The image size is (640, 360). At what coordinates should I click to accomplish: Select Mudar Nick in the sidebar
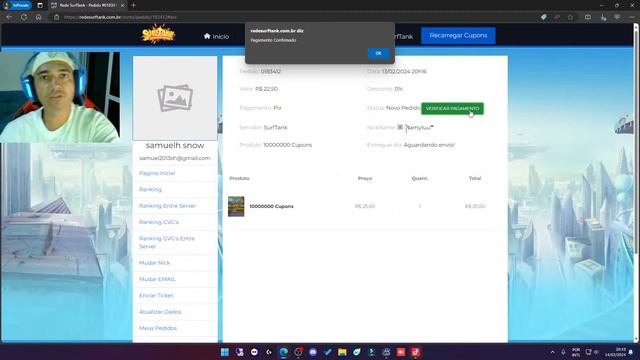point(154,263)
